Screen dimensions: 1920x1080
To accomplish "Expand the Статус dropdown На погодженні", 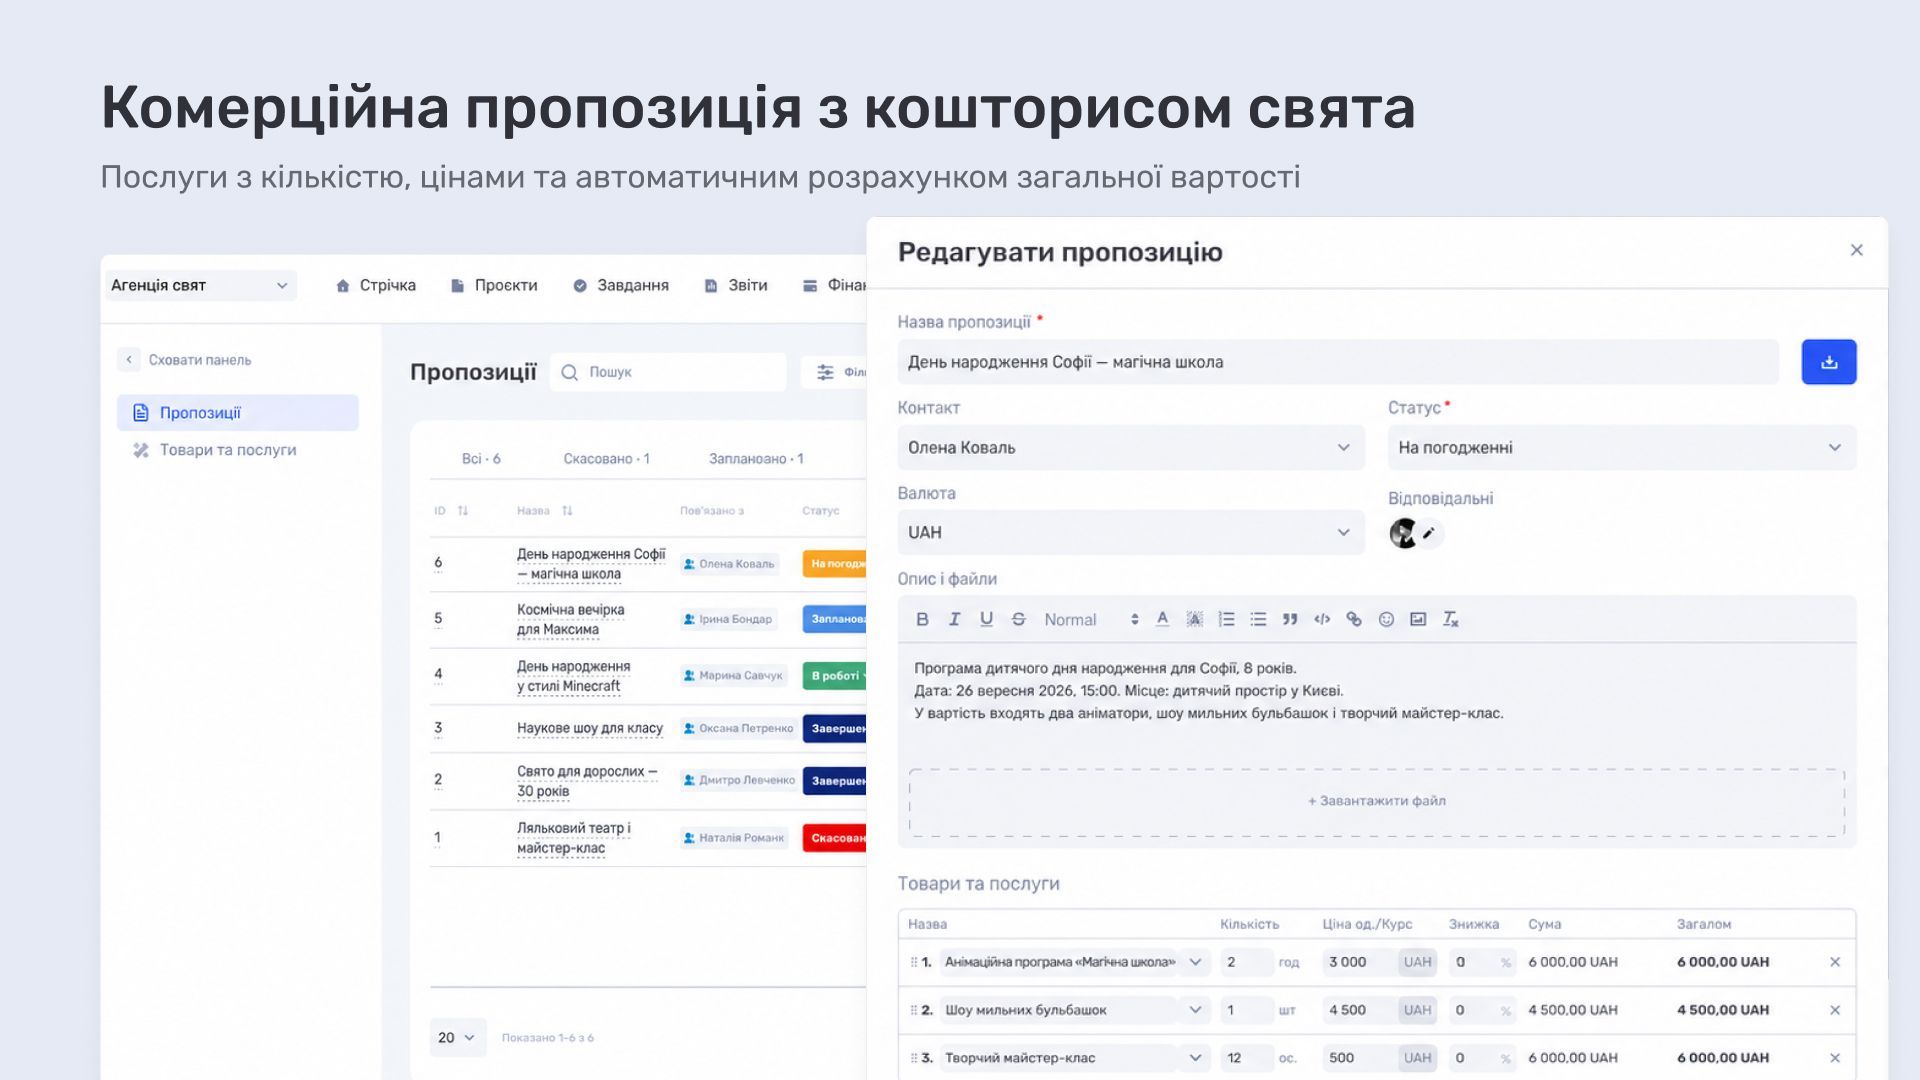I will point(1622,448).
